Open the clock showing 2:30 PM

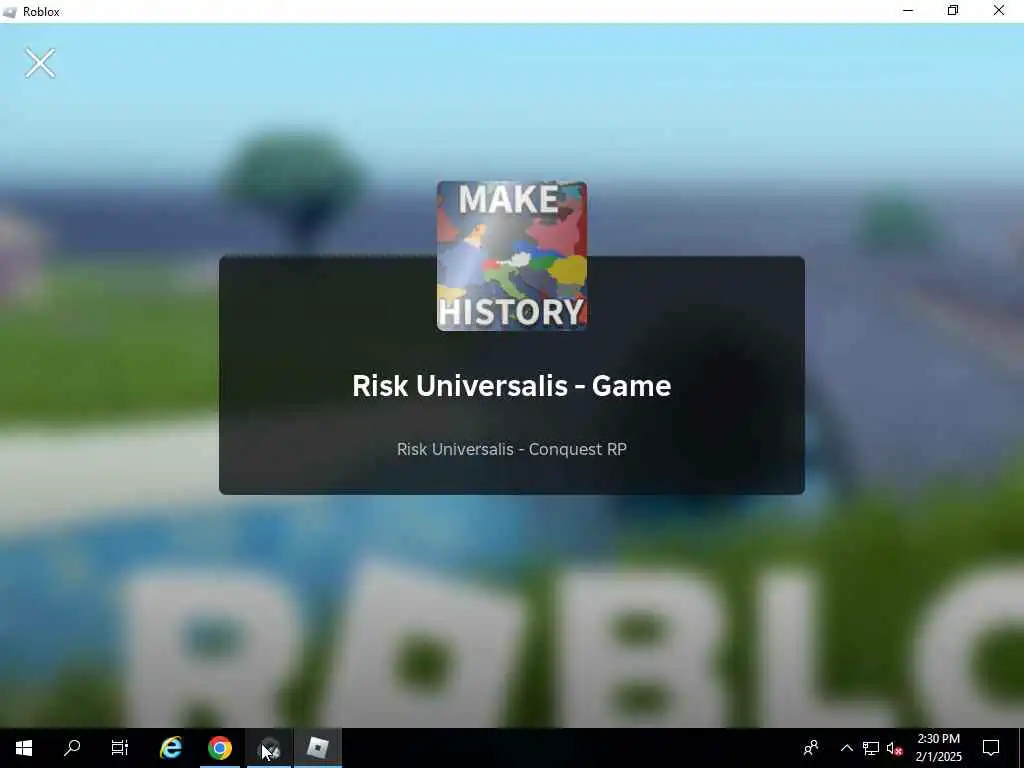(x=938, y=748)
